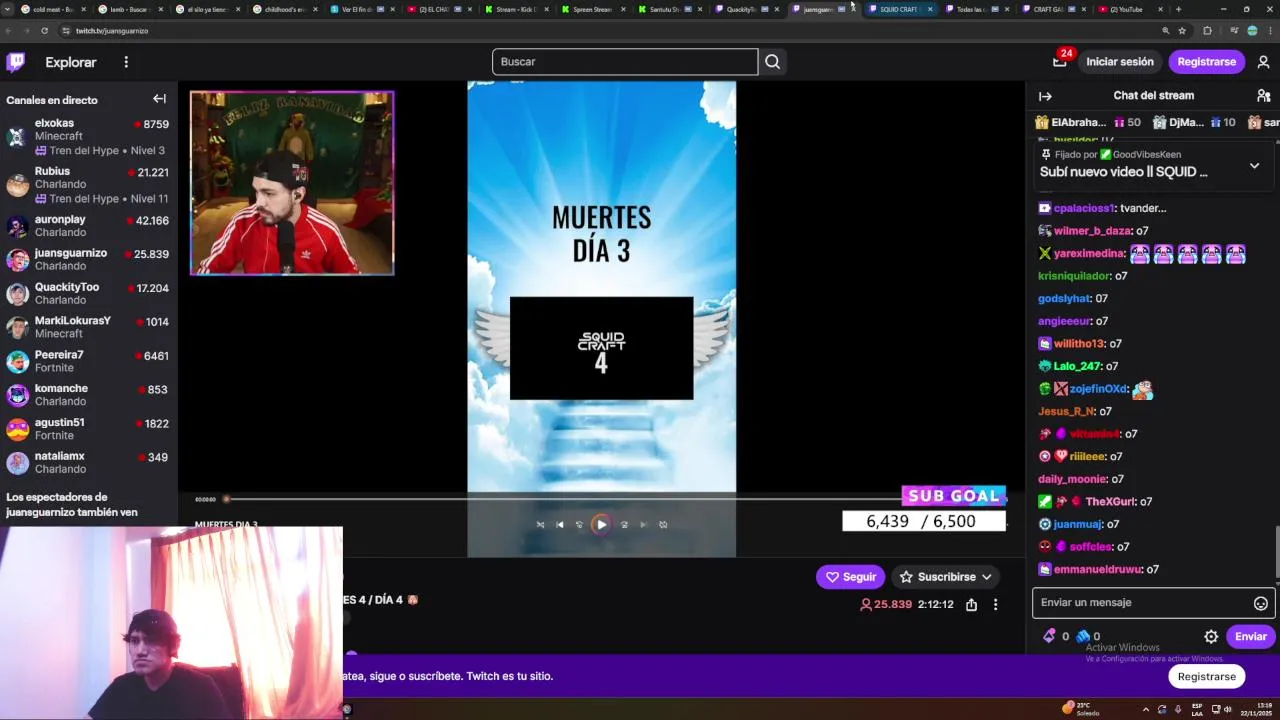Screen dimensions: 1280x720
Task: Open the notifications inbox with 24 badge
Action: (x=1060, y=62)
